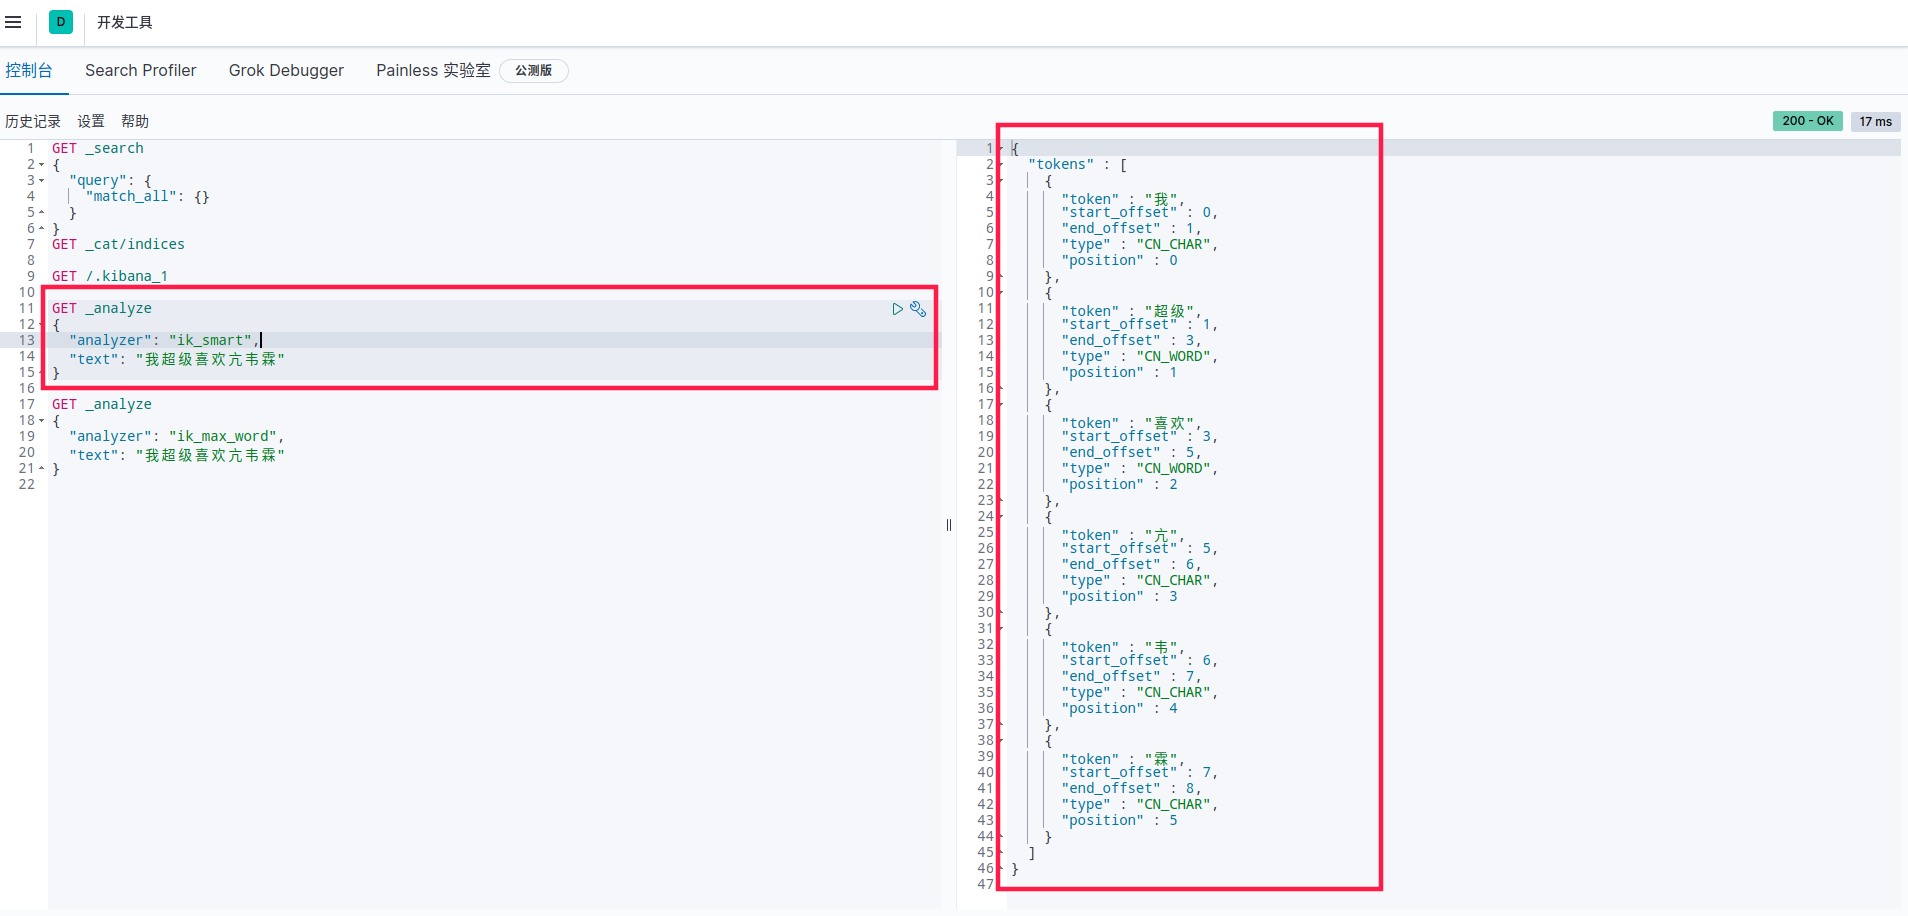Screen dimensions: 1908x916
Task: Open the wrench request options menu
Action: click(918, 309)
